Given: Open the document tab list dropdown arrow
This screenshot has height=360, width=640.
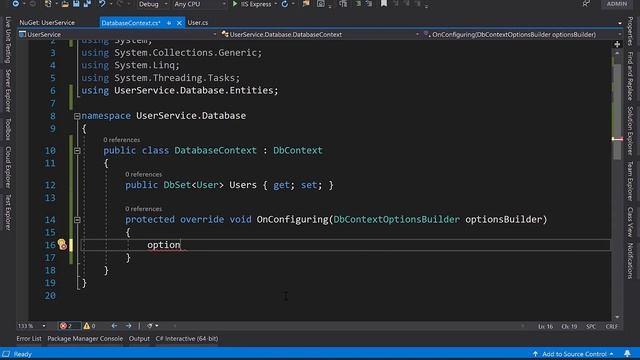Looking at the screenshot, I should (x=620, y=23).
